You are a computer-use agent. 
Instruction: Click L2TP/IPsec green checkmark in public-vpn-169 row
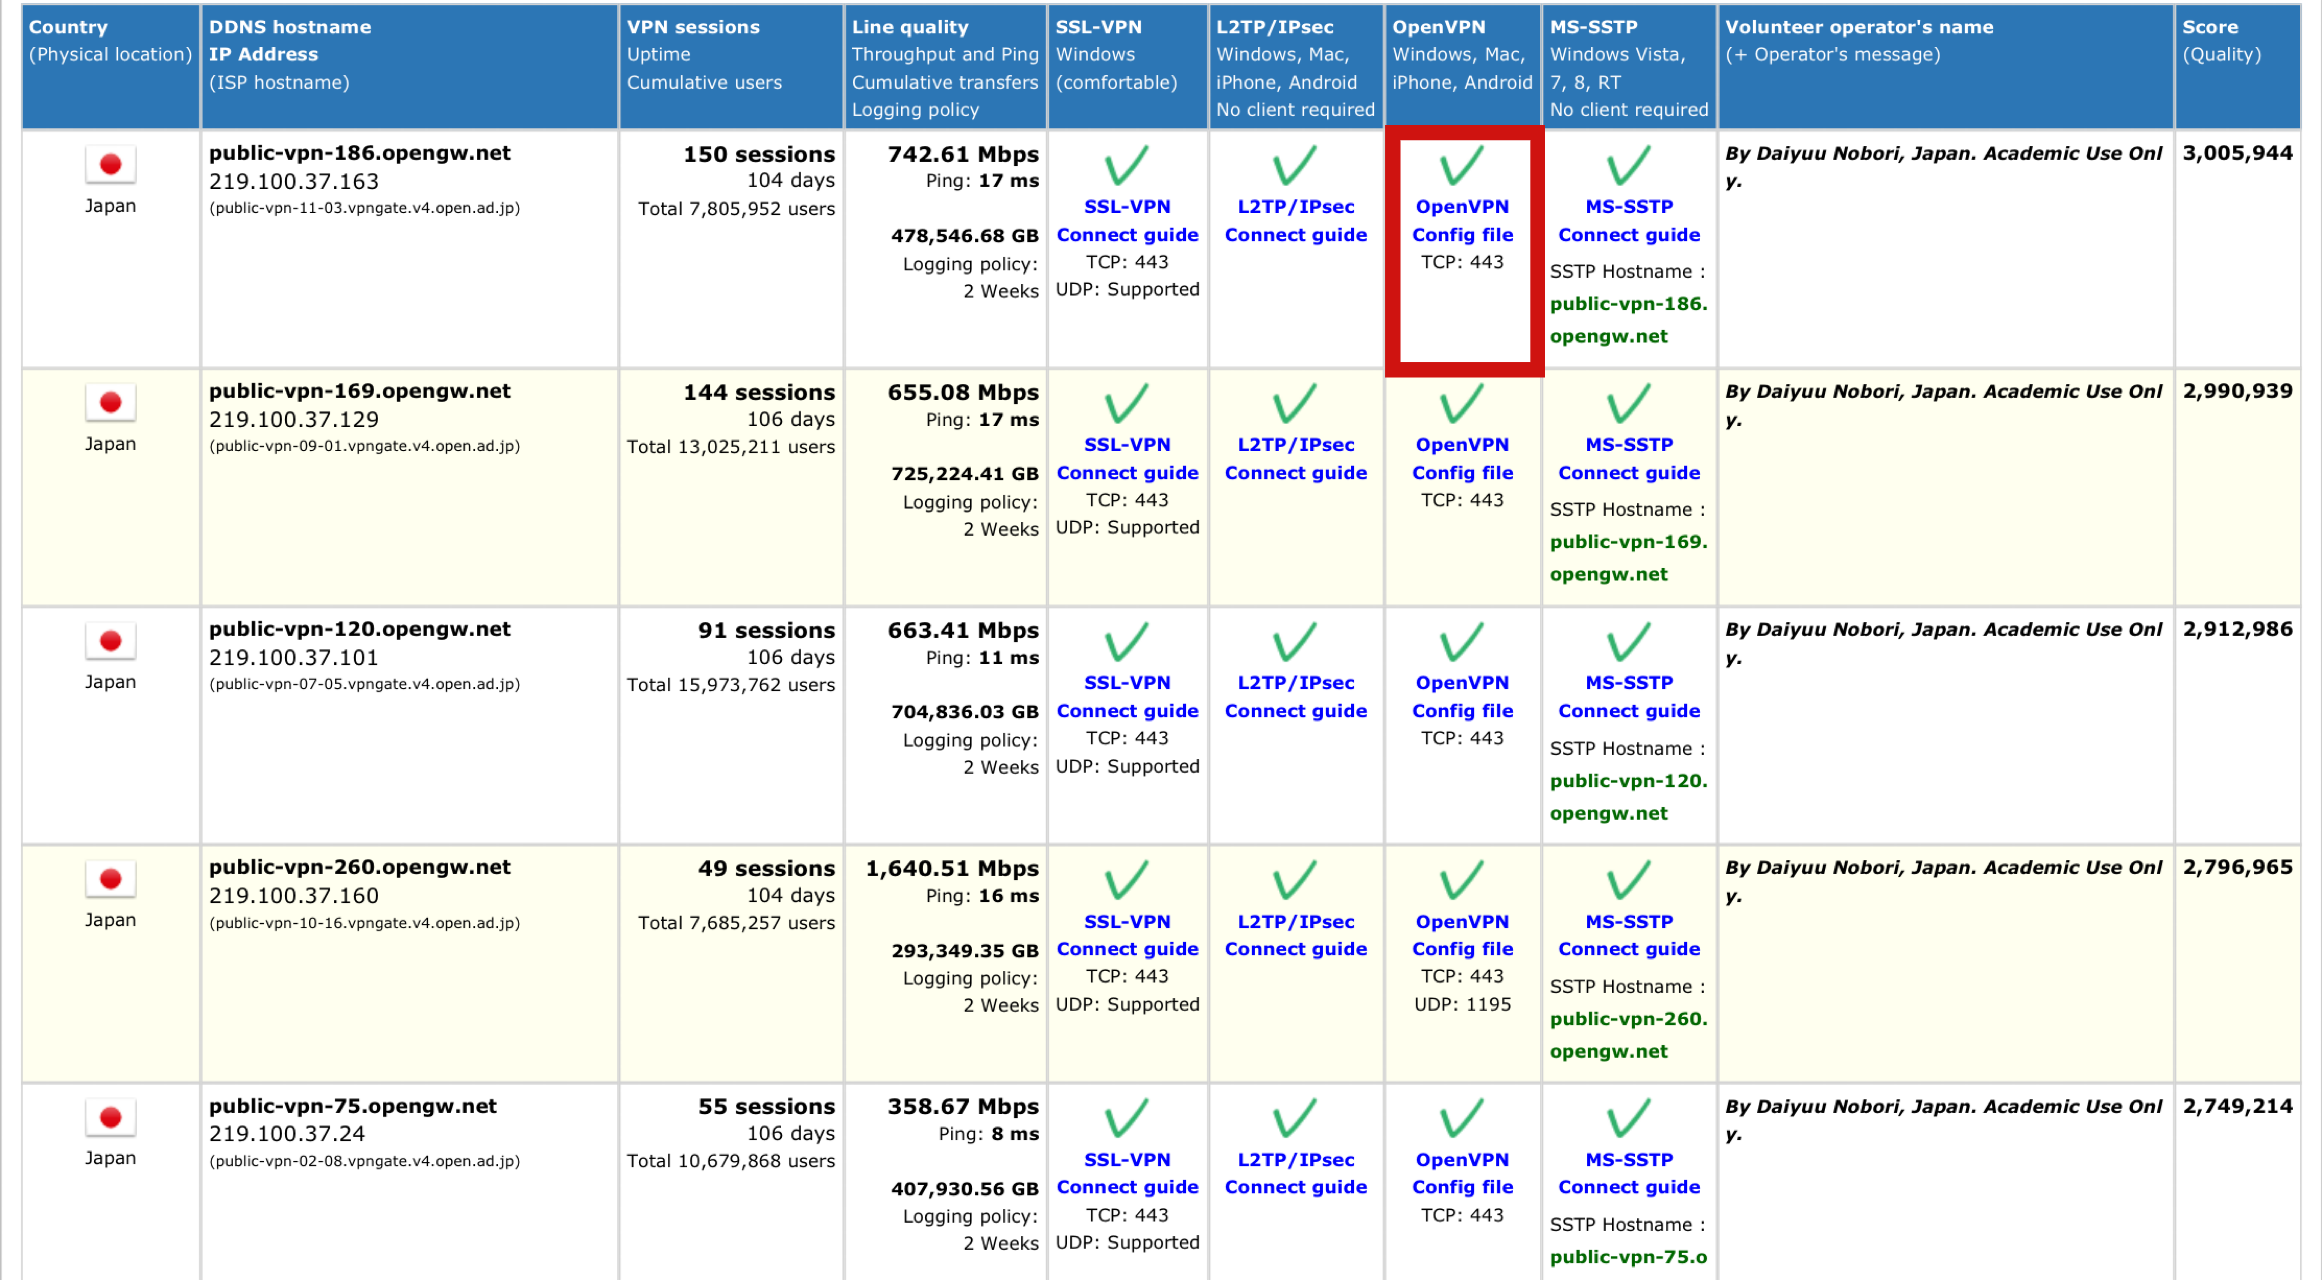pos(1295,404)
